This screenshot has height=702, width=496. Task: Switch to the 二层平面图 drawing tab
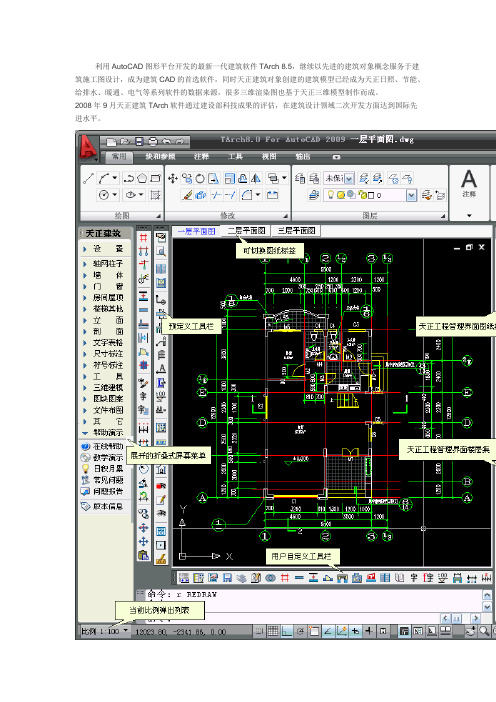[x=247, y=231]
